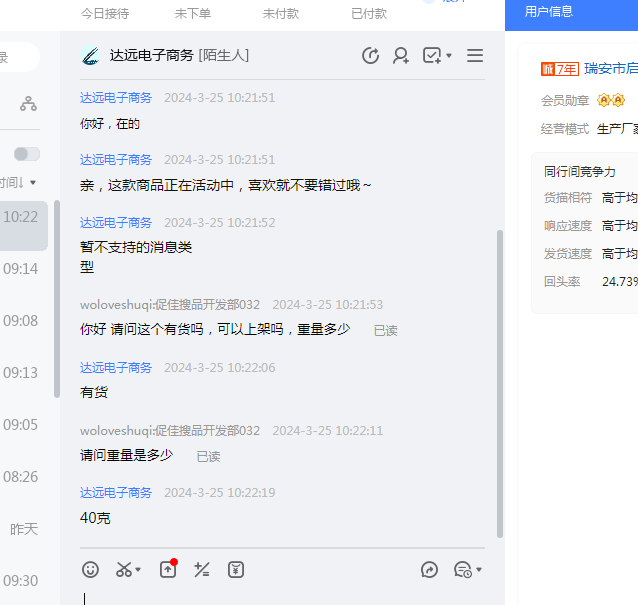Viewport: 638px width, 605px height.
Task: Click the organization tree icon in sidebar
Action: pos(28,103)
